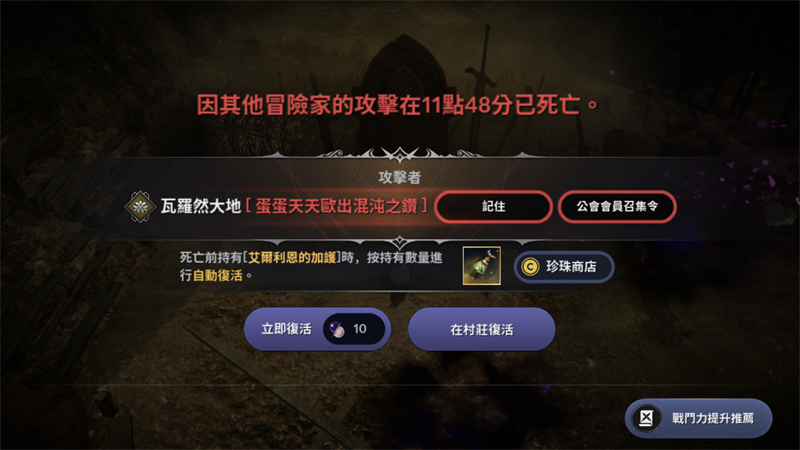Image resolution: width=800 pixels, height=450 pixels.
Task: Click the ornament diamond below attacker row
Action: click(x=399, y=242)
